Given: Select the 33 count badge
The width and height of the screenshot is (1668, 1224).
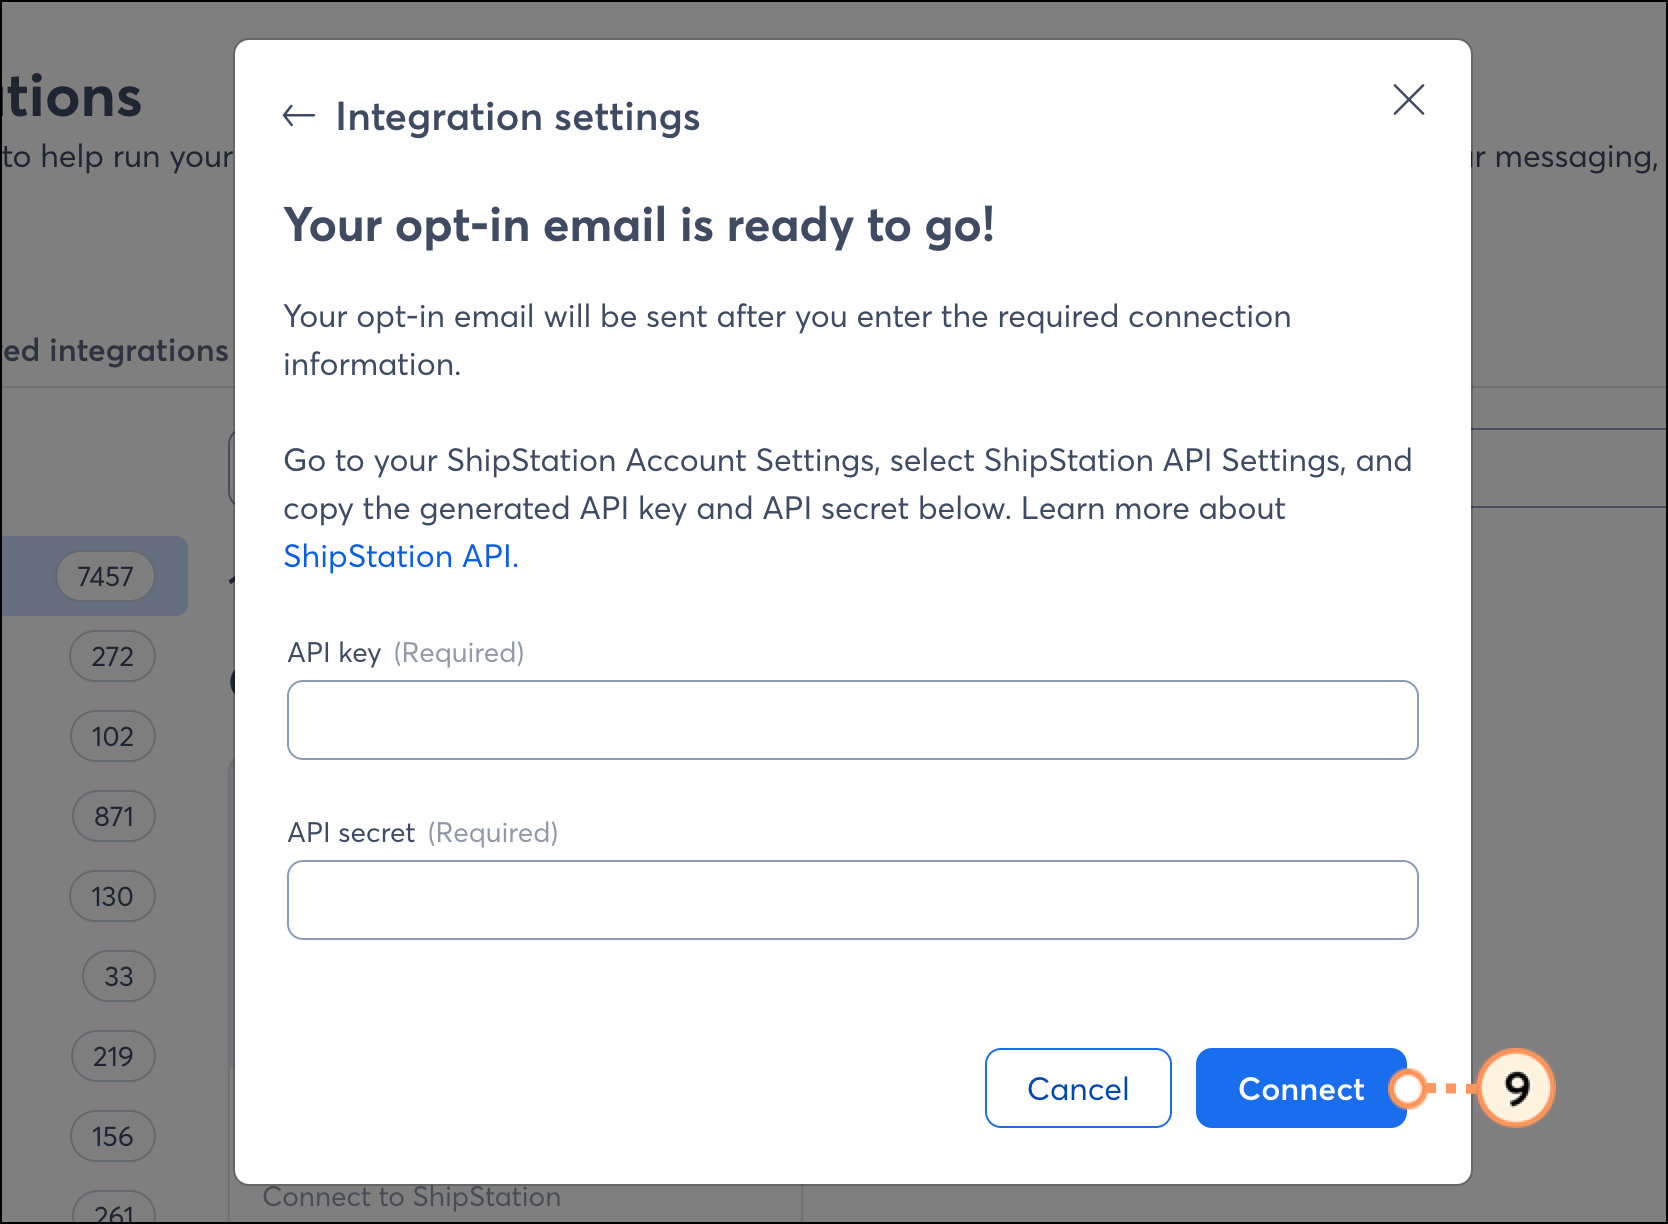Looking at the screenshot, I should 118,976.
